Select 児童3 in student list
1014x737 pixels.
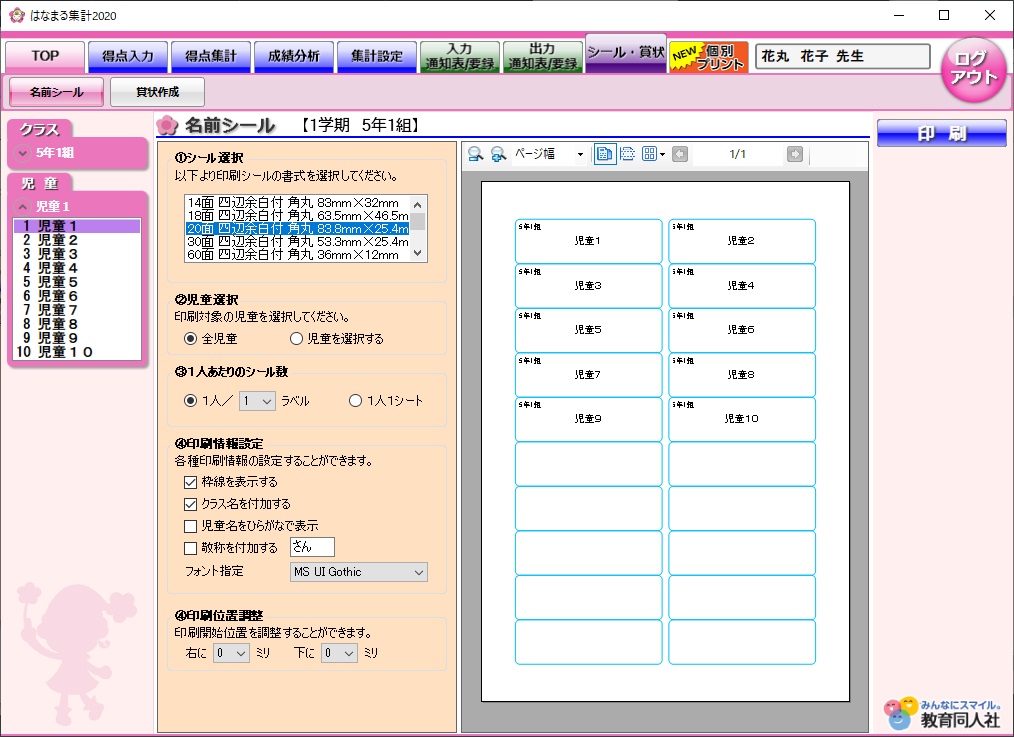[77, 254]
